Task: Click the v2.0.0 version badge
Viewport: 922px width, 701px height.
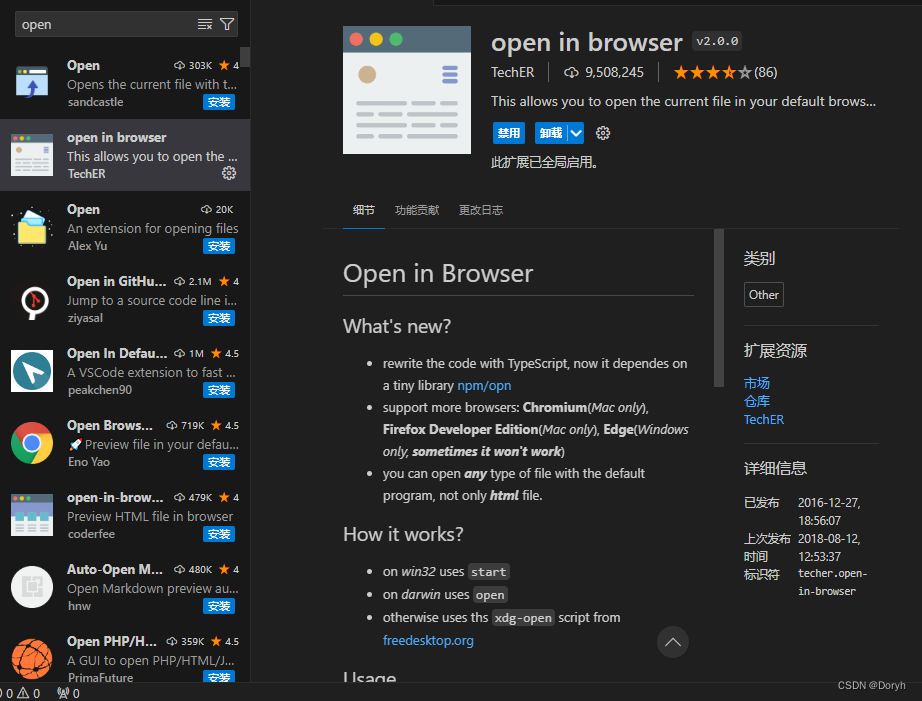Action: point(717,41)
